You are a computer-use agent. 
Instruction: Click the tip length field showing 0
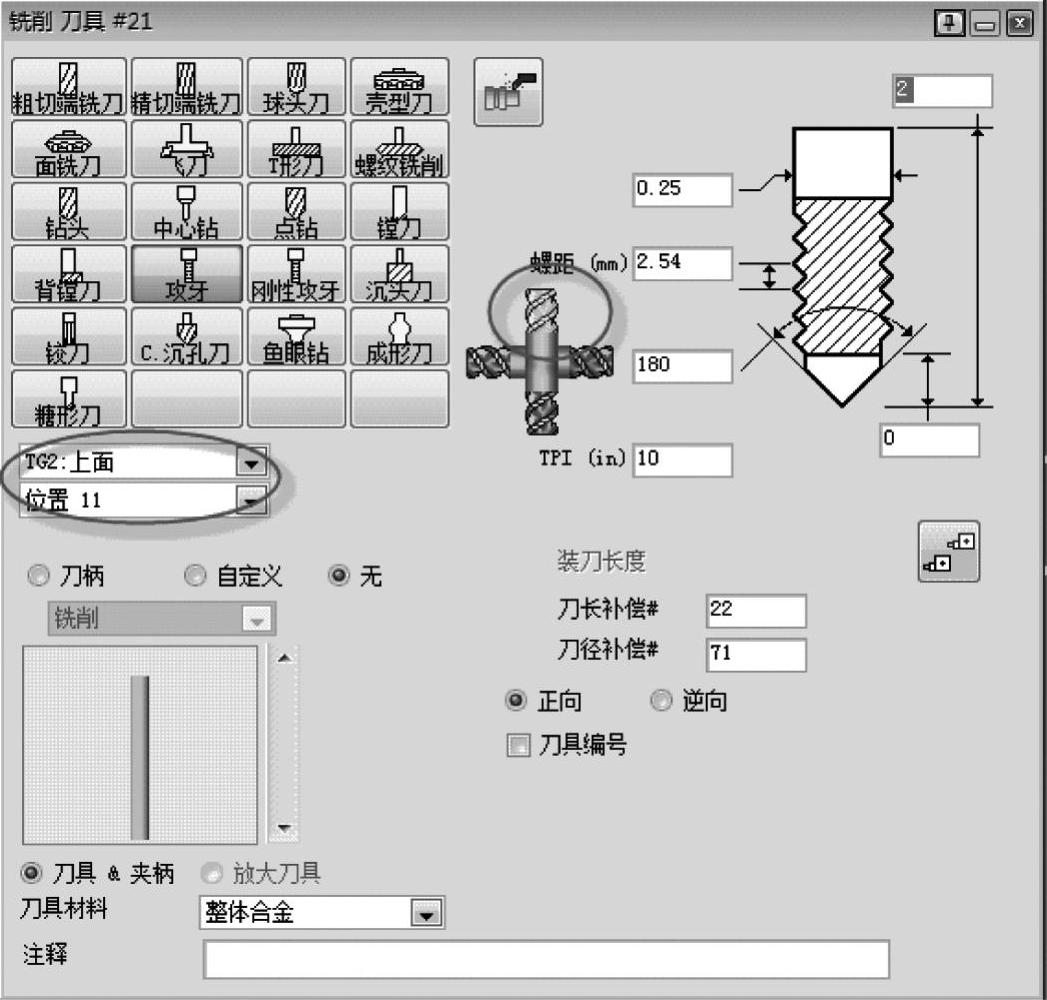tap(929, 440)
